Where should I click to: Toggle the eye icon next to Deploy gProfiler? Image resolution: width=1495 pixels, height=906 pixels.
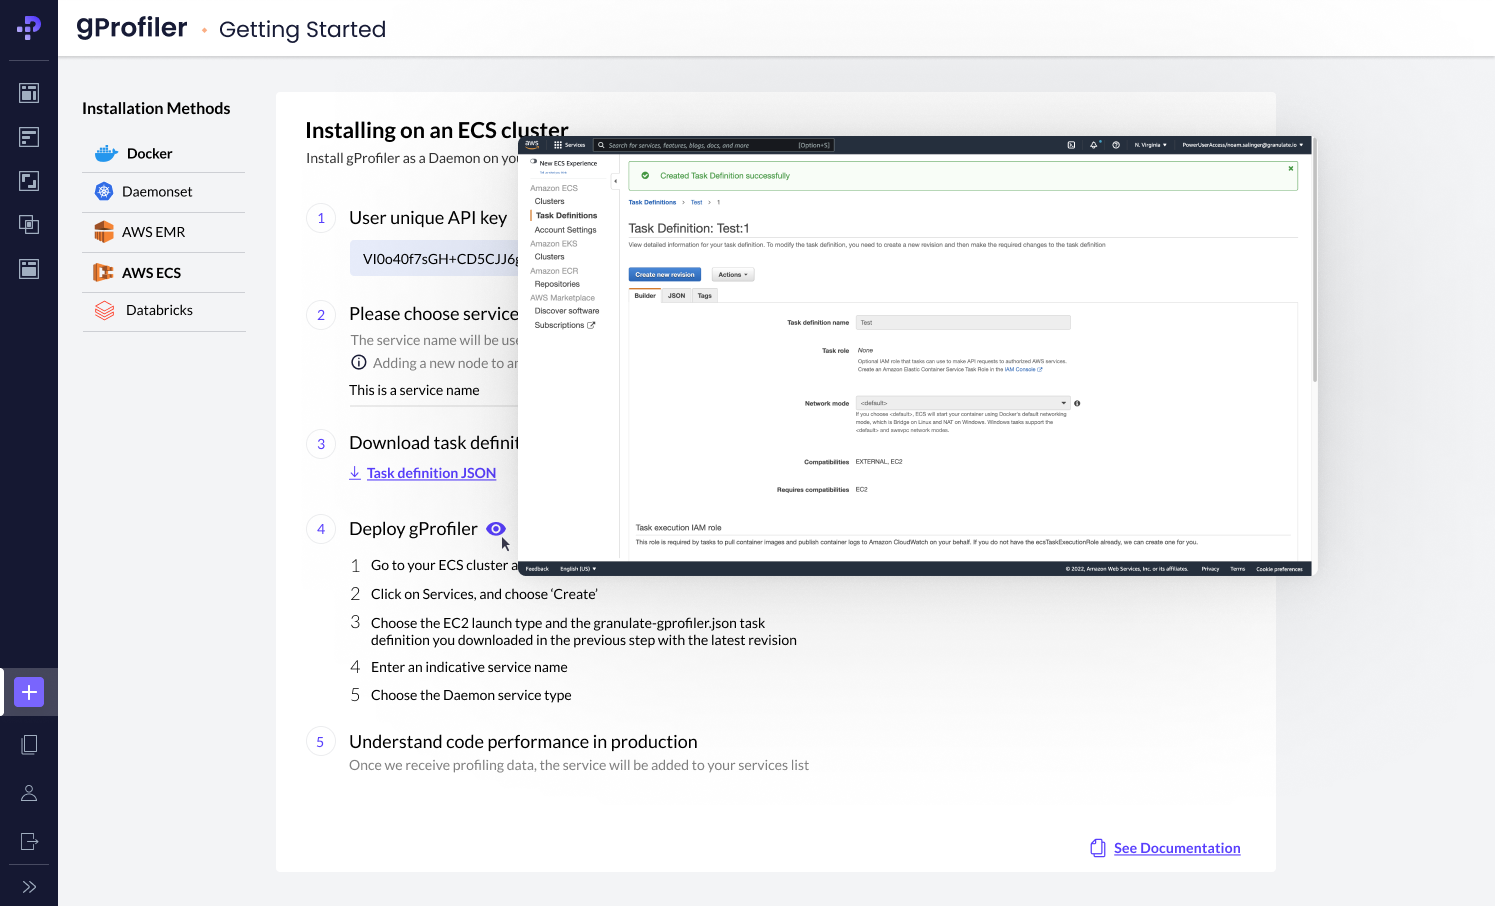pyautogui.click(x=496, y=529)
